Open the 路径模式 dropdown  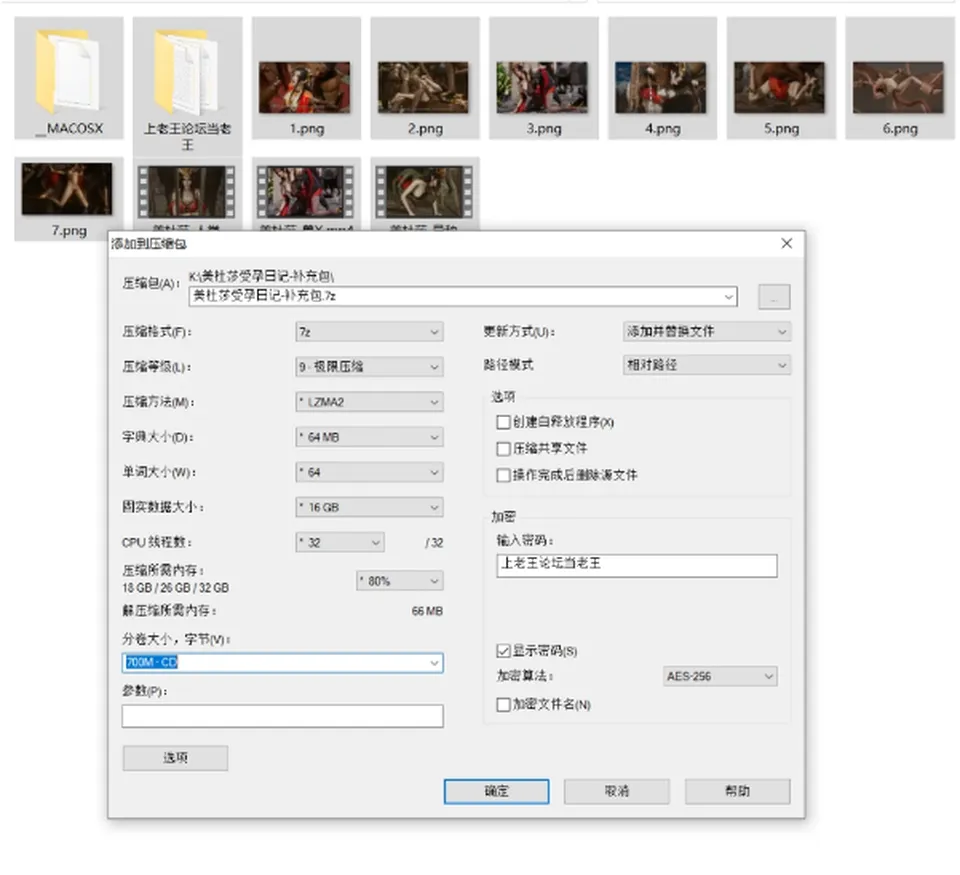pos(707,365)
